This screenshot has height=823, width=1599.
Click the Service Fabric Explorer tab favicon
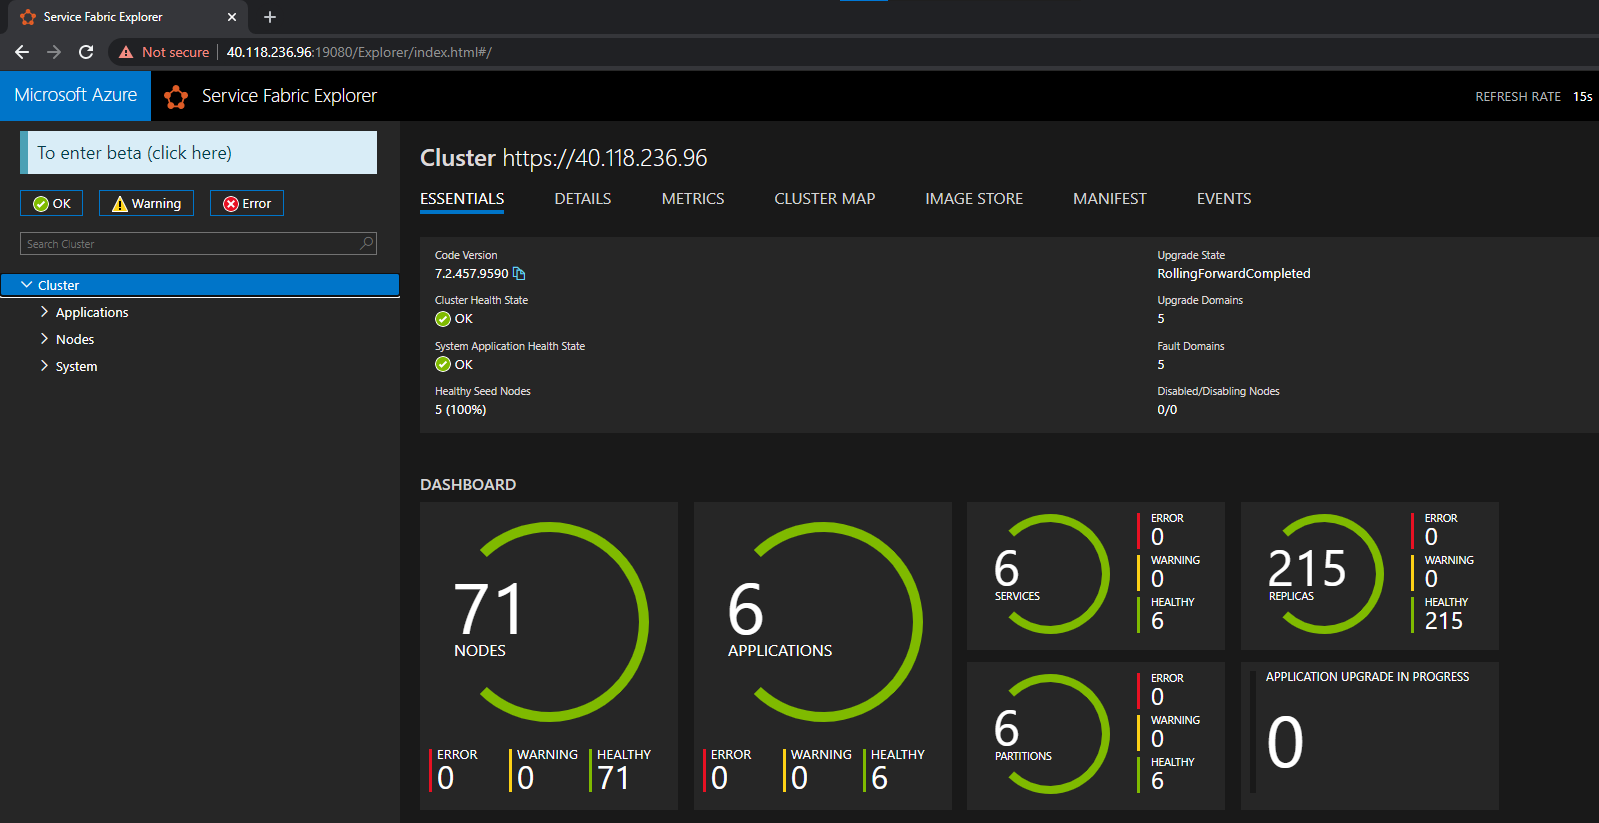28,17
